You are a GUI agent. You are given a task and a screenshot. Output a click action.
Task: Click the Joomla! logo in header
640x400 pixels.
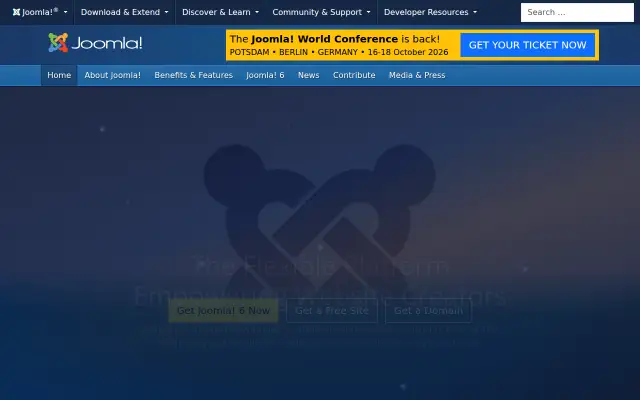[96, 43]
